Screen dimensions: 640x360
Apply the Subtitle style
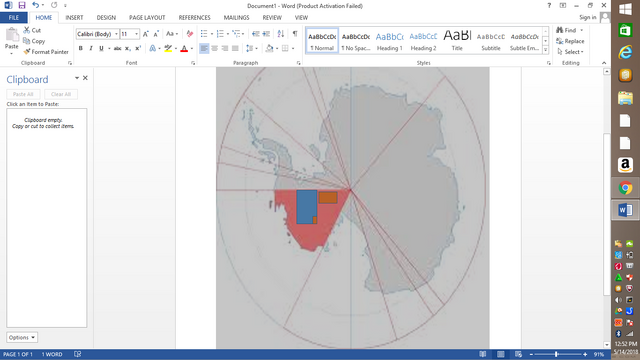point(491,41)
